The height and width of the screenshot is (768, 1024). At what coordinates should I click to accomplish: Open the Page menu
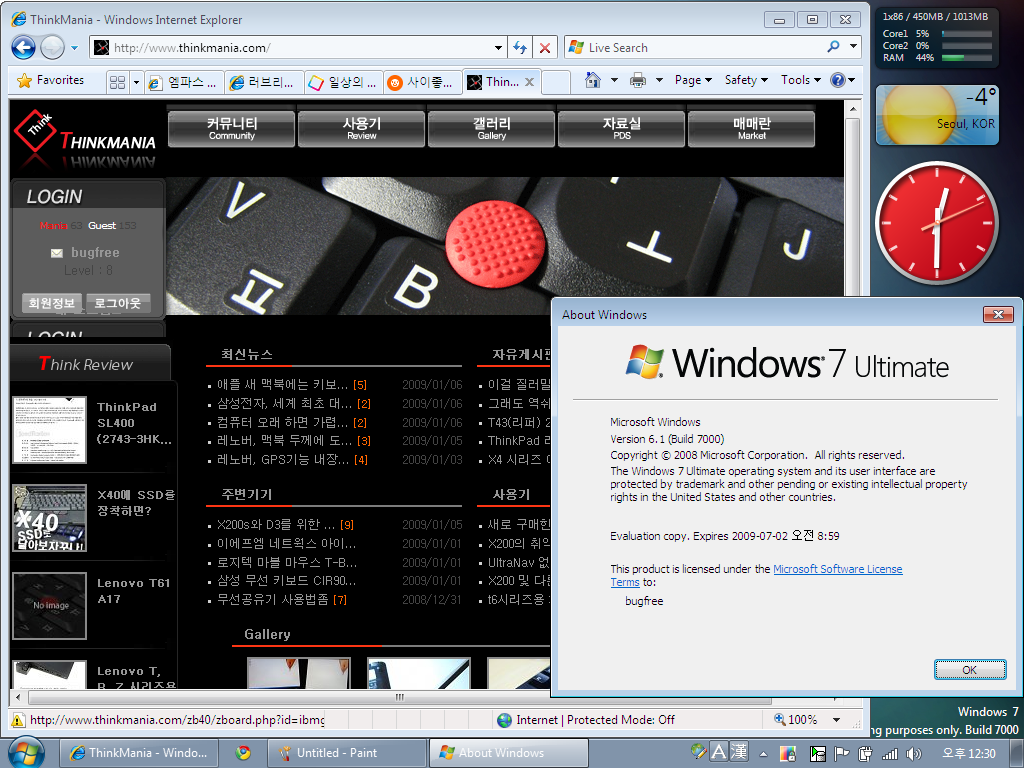coord(693,80)
